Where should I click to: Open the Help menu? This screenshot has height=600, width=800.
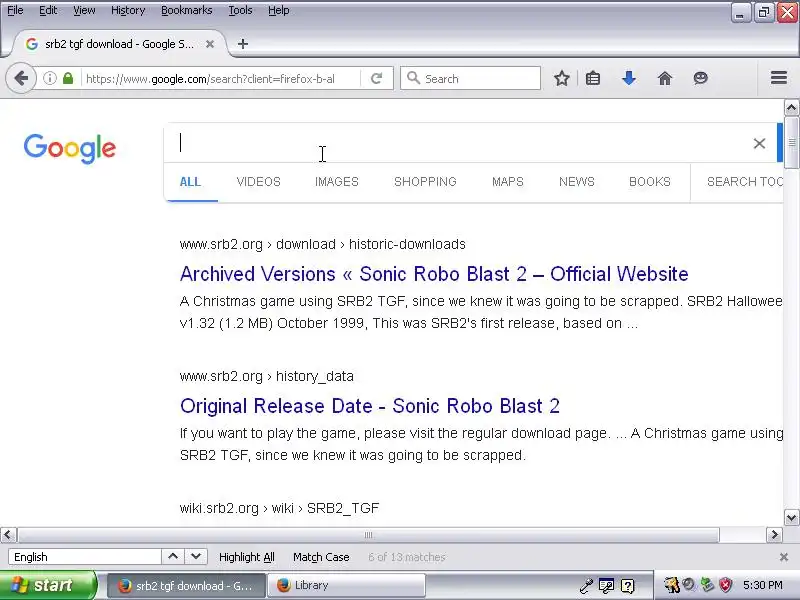coord(279,10)
